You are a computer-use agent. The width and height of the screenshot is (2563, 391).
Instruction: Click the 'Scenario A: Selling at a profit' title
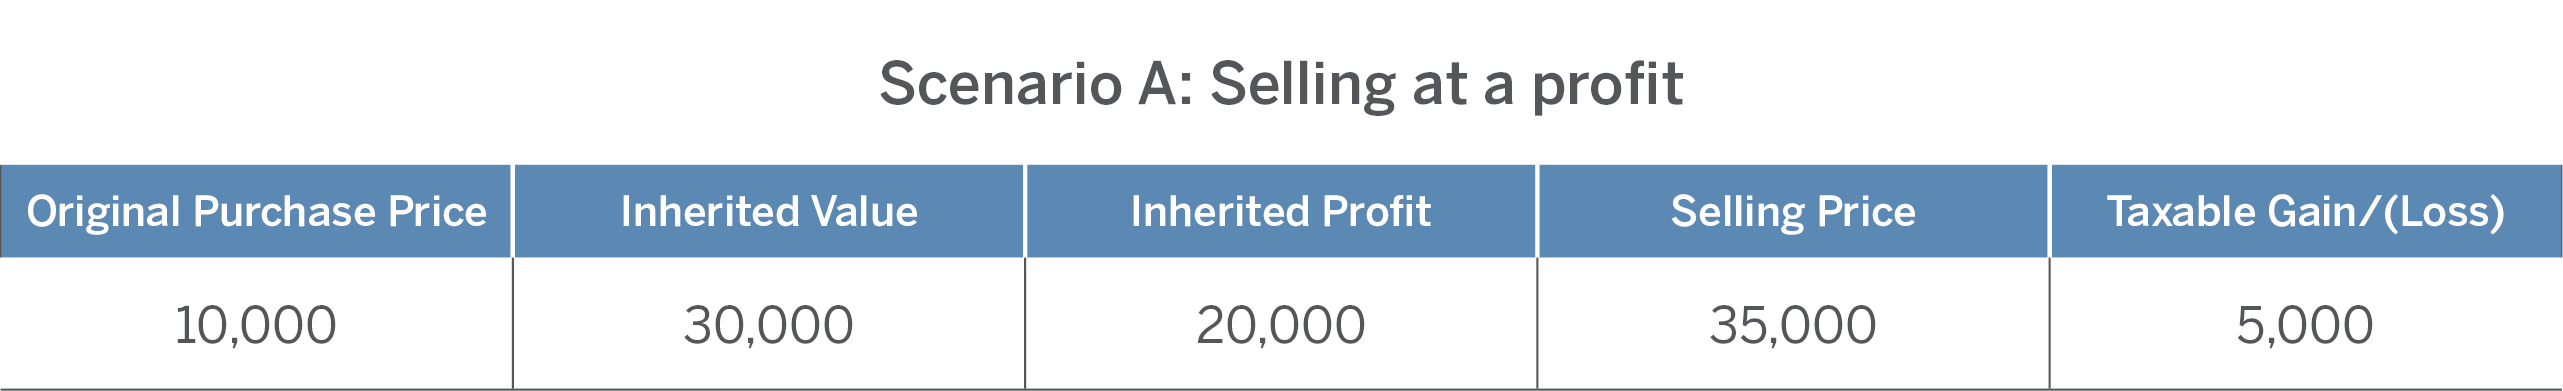click(x=1281, y=85)
